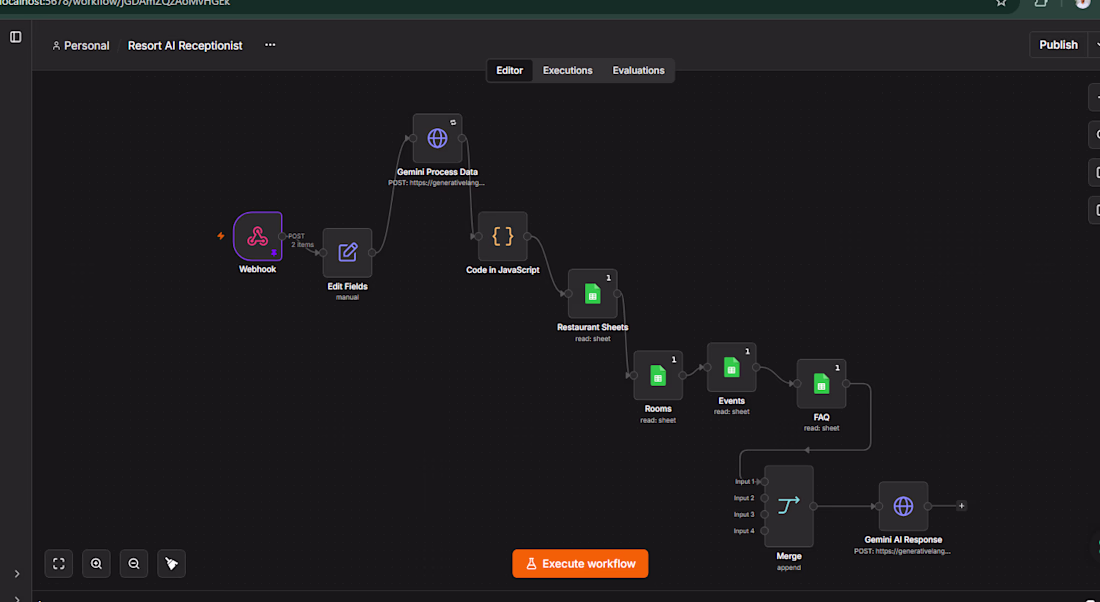Select the Gemini AI Response node
The width and height of the screenshot is (1100, 602).
904,506
